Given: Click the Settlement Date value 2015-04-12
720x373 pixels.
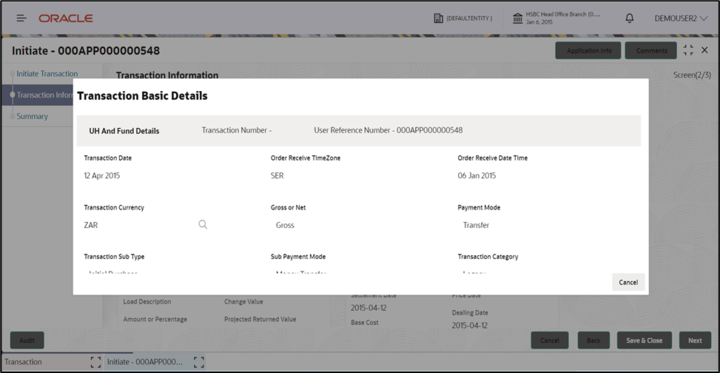Looking at the screenshot, I should [369, 308].
